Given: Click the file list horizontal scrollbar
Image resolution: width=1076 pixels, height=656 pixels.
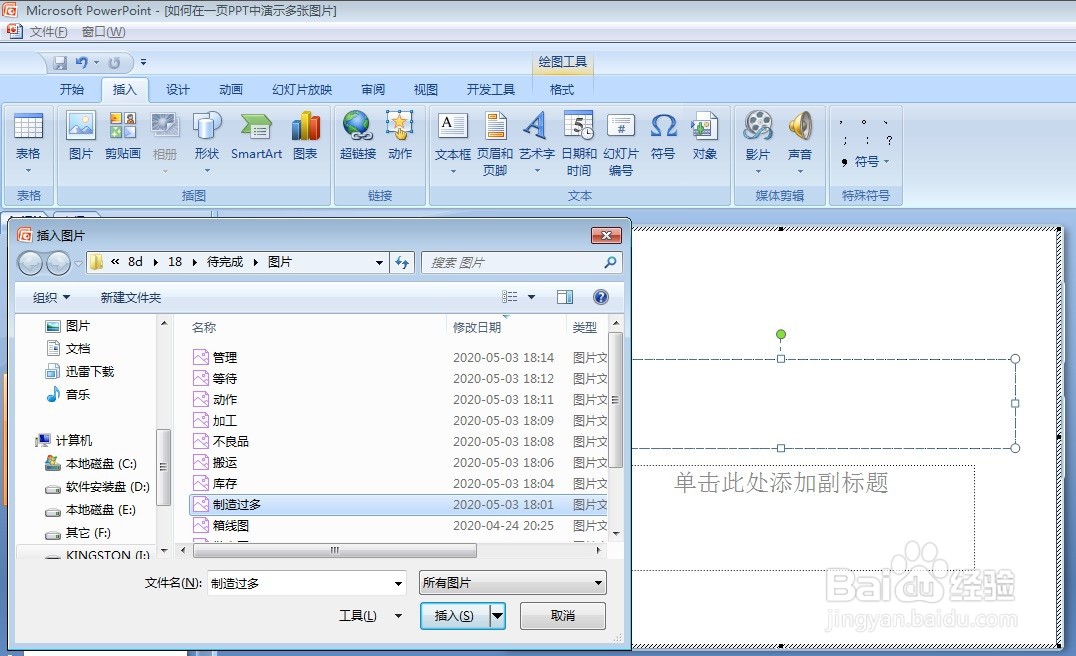Looking at the screenshot, I should tap(334, 550).
